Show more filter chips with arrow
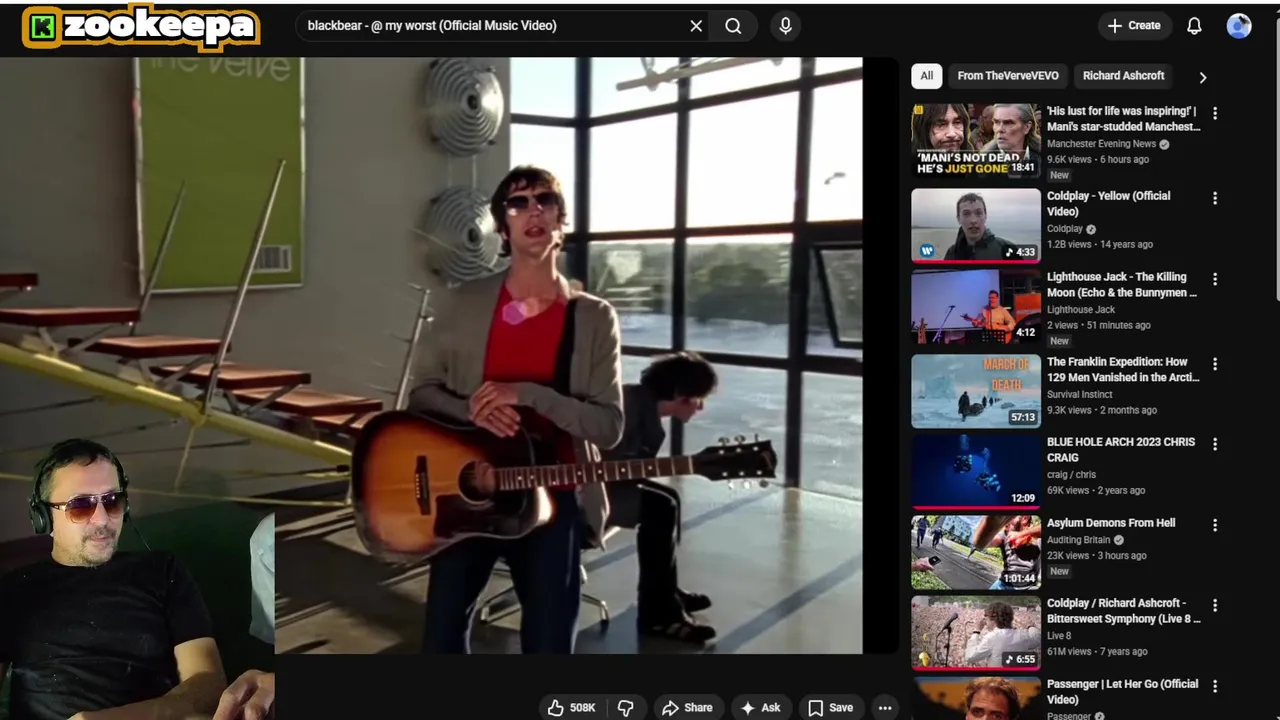1280x720 pixels. (x=1203, y=77)
